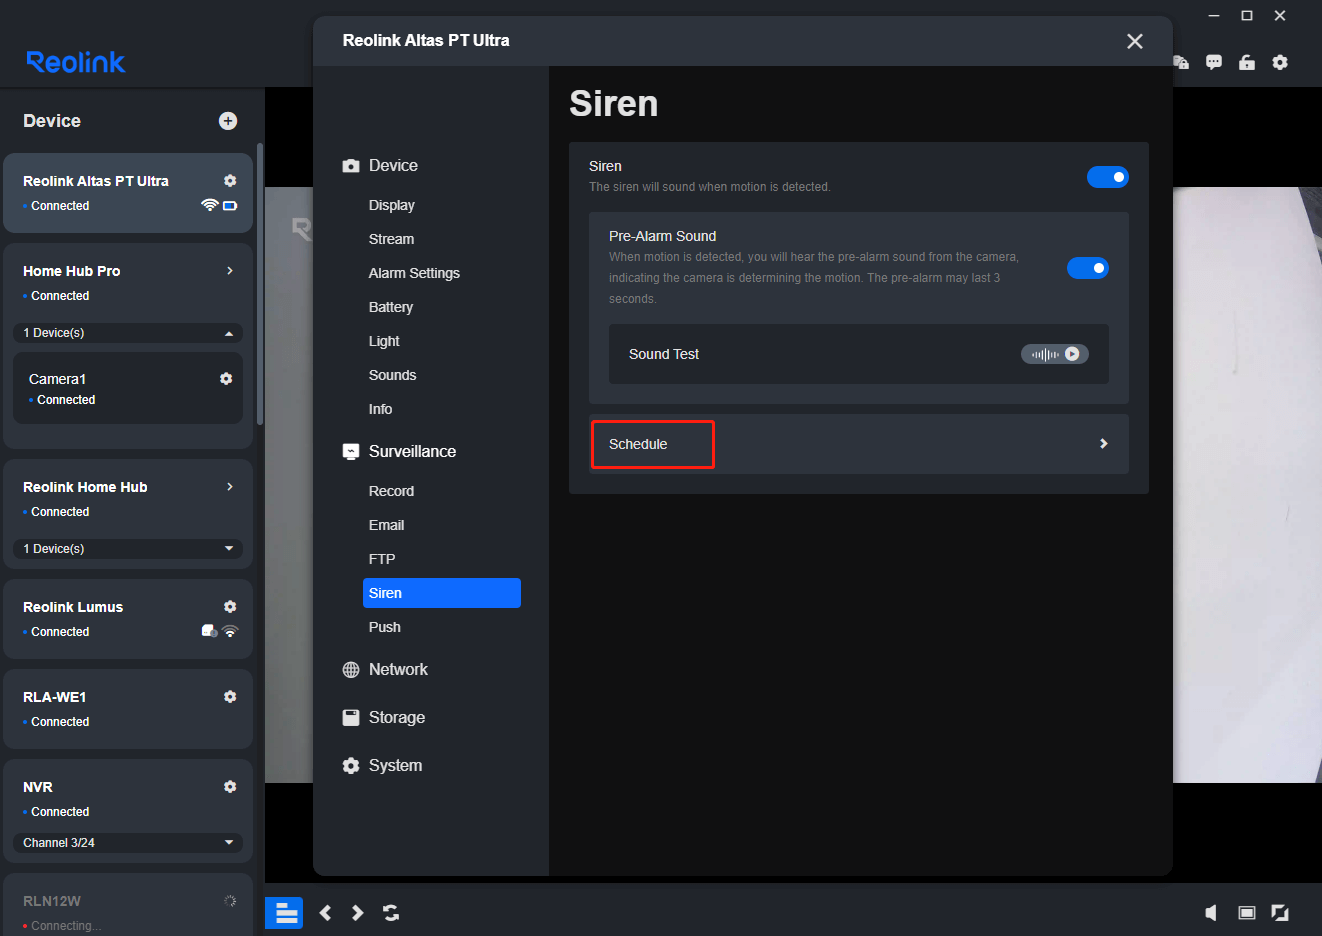Image resolution: width=1322 pixels, height=936 pixels.
Task: Select the RLN12W connecting device card
Action: (128, 905)
